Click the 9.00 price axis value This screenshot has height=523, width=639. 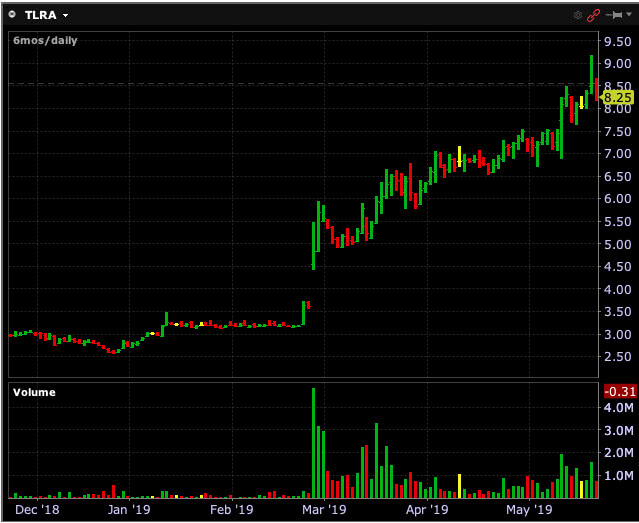coord(617,64)
